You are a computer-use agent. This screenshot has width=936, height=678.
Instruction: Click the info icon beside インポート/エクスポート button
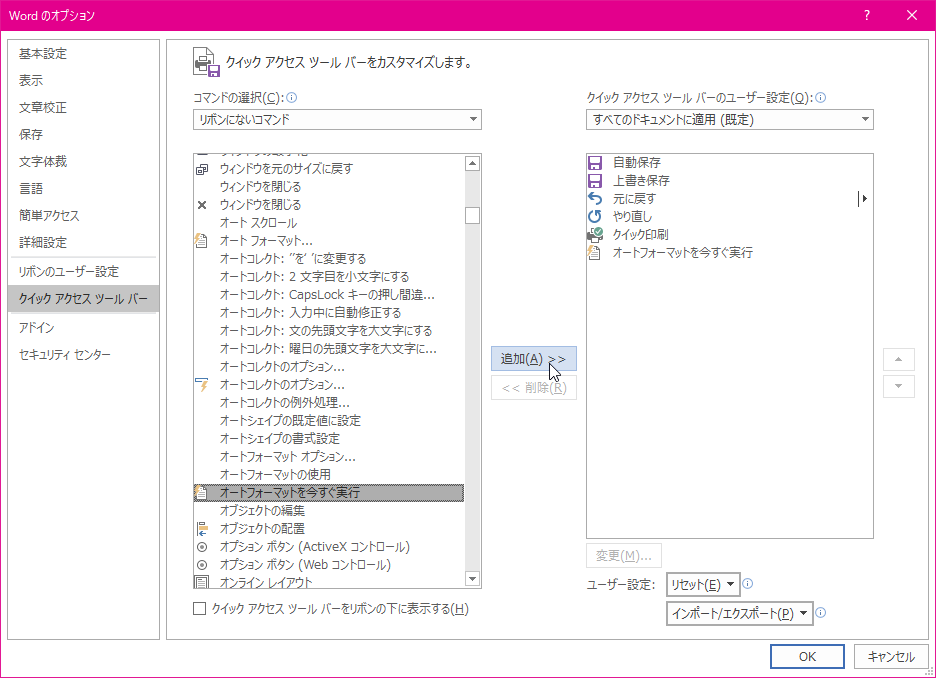(821, 612)
